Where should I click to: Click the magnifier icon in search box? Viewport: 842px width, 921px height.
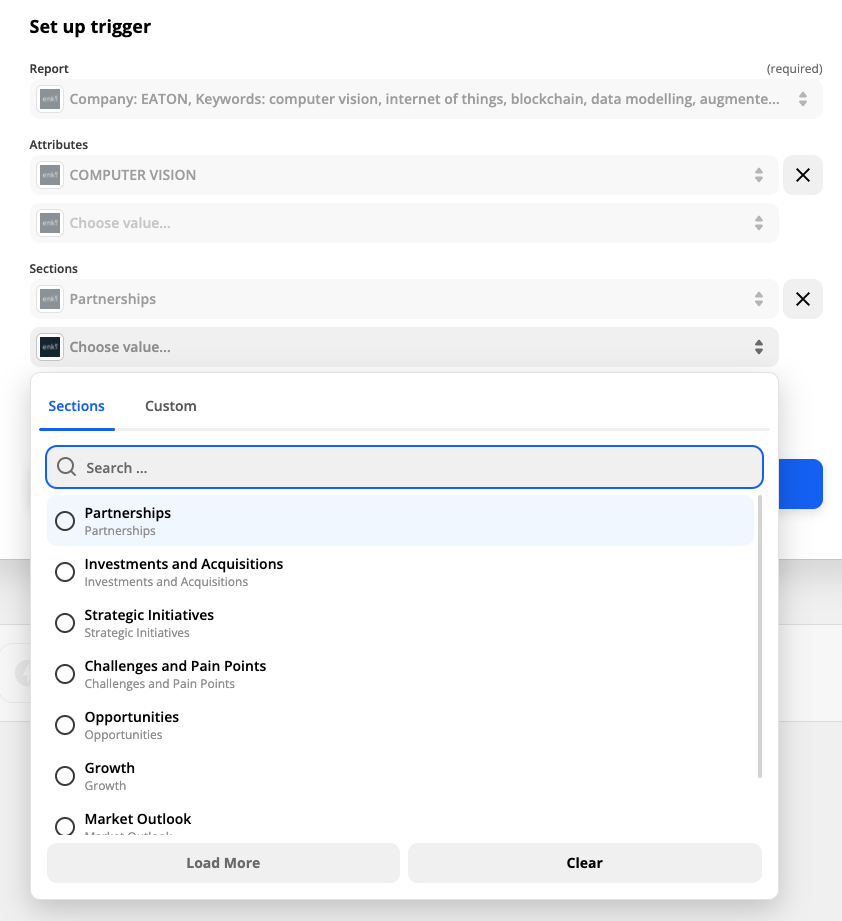click(x=67, y=467)
